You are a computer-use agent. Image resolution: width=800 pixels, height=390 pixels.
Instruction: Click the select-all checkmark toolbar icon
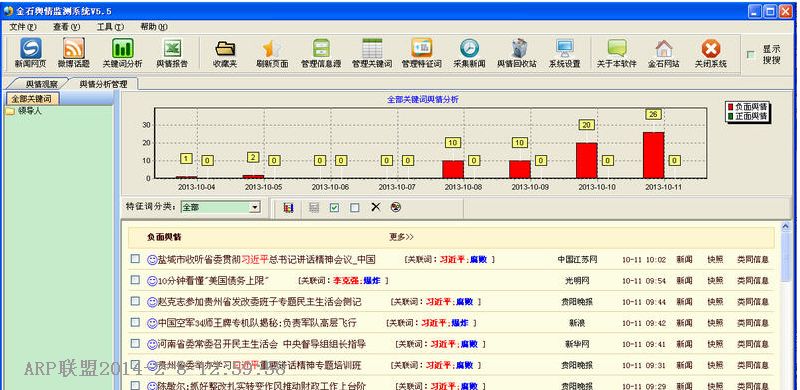pos(334,208)
